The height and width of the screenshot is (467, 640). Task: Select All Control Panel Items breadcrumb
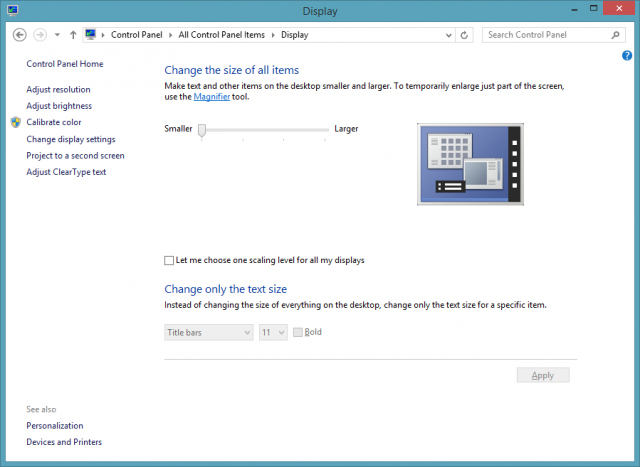pyautogui.click(x=222, y=35)
